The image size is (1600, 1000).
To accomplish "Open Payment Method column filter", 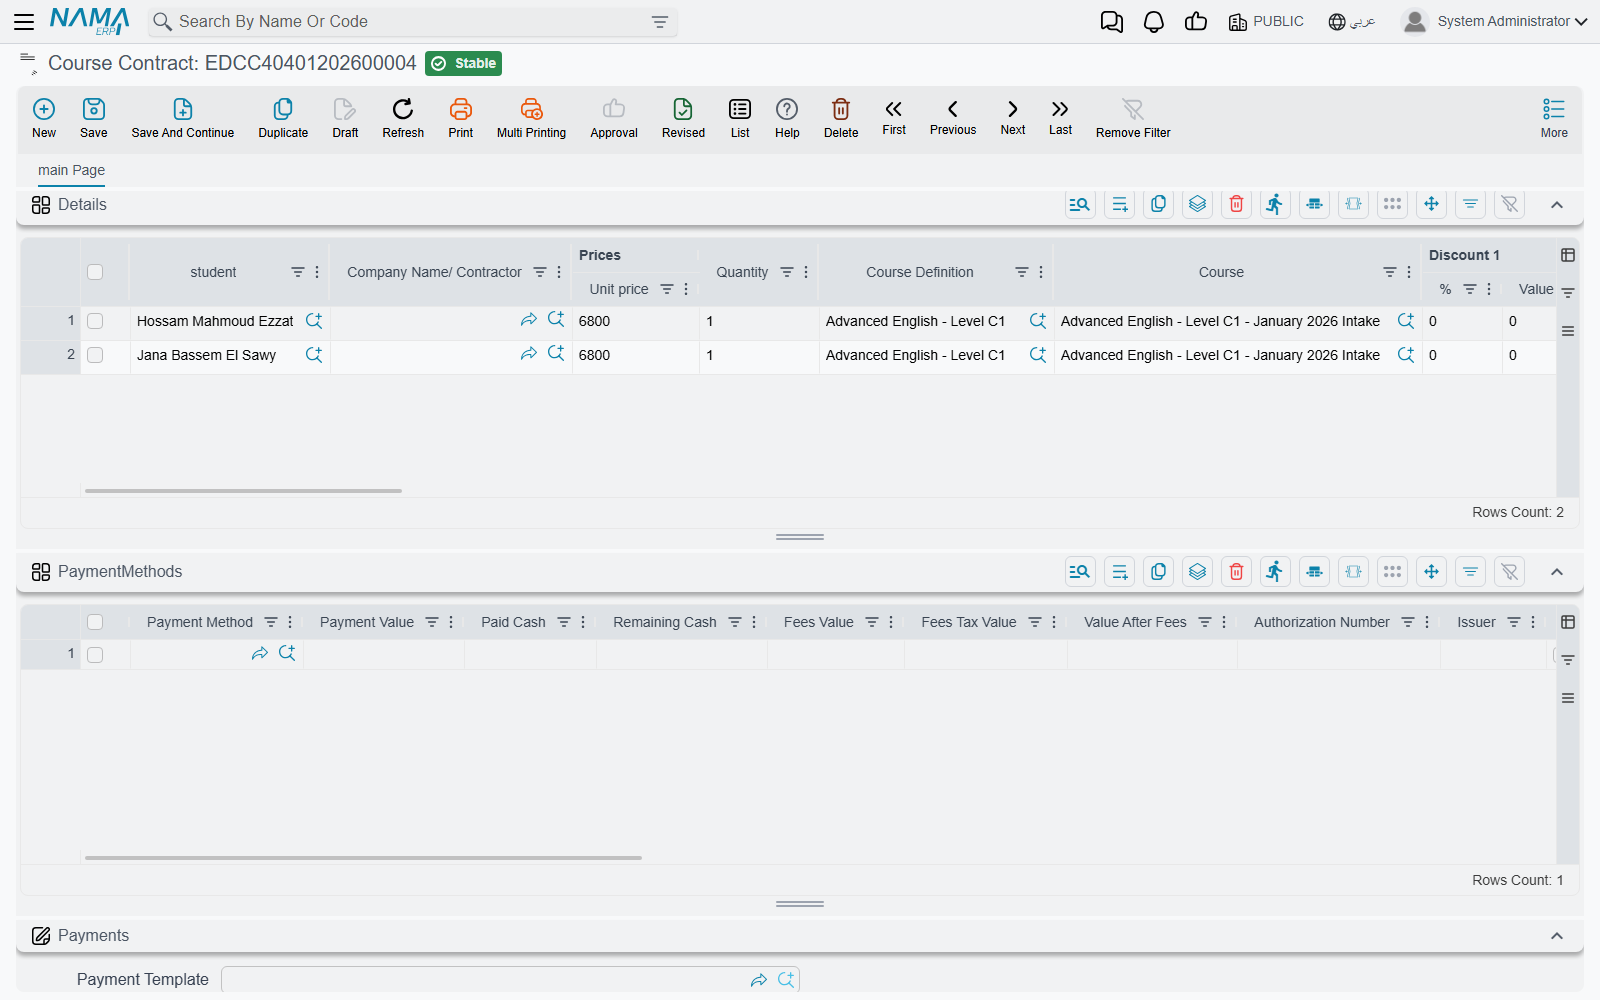I will pos(271,622).
